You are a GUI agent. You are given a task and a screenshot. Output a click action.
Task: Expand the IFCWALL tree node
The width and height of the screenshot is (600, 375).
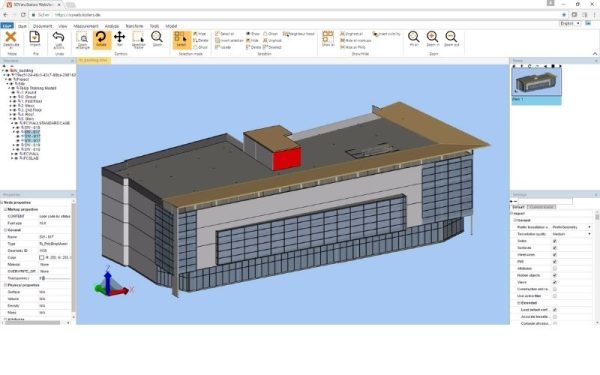pyautogui.click(x=11, y=153)
